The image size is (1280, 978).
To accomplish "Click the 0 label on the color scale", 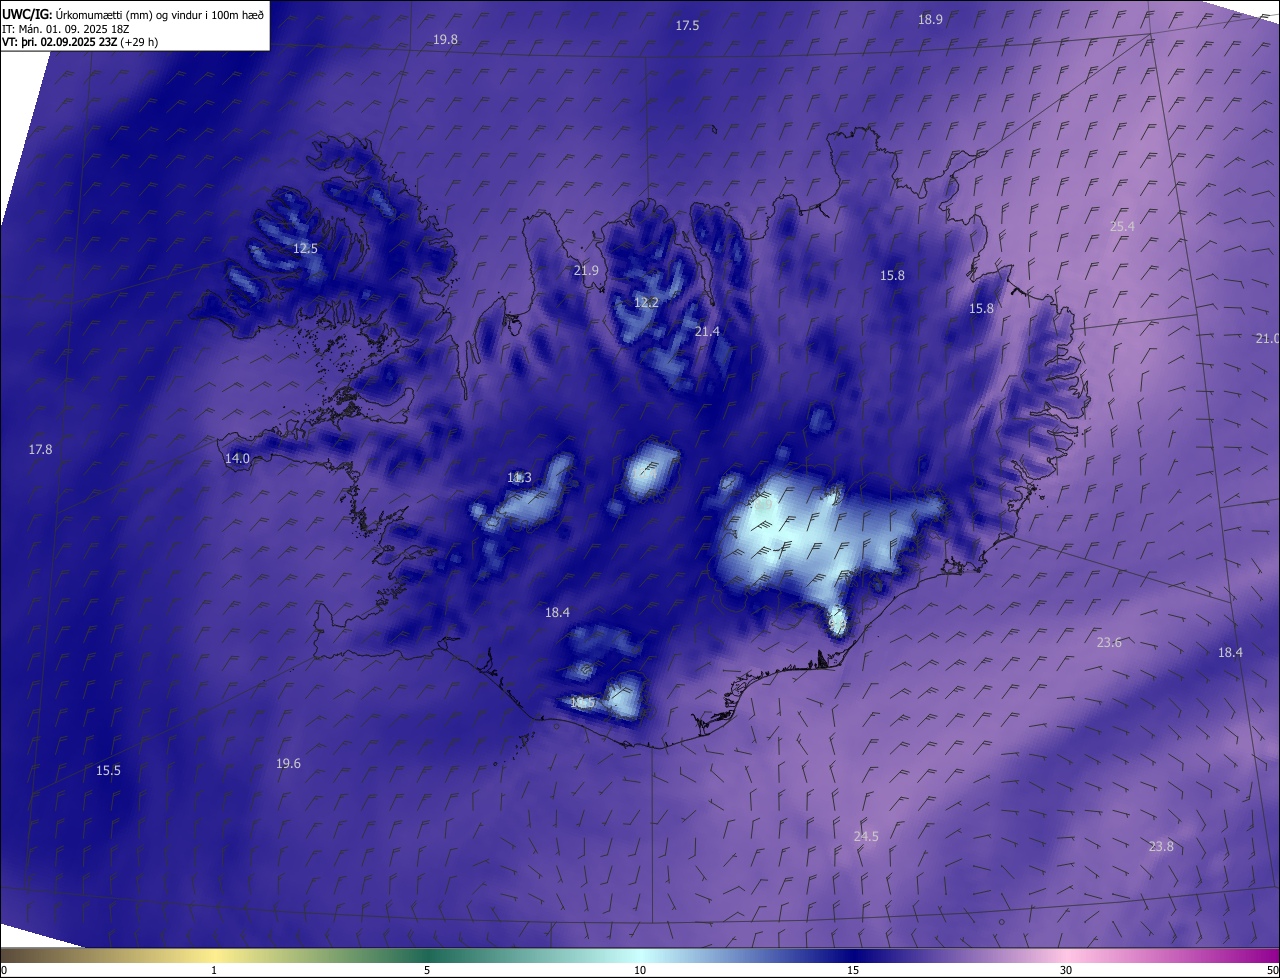I will pyautogui.click(x=3, y=971).
